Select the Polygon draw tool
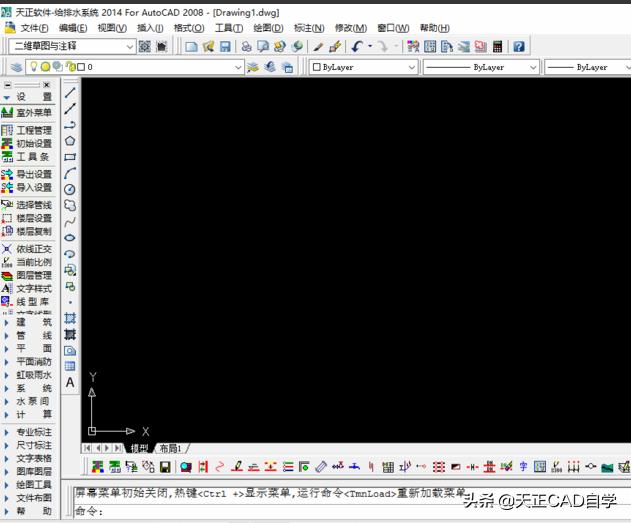This screenshot has height=523, width=631. (x=70, y=141)
